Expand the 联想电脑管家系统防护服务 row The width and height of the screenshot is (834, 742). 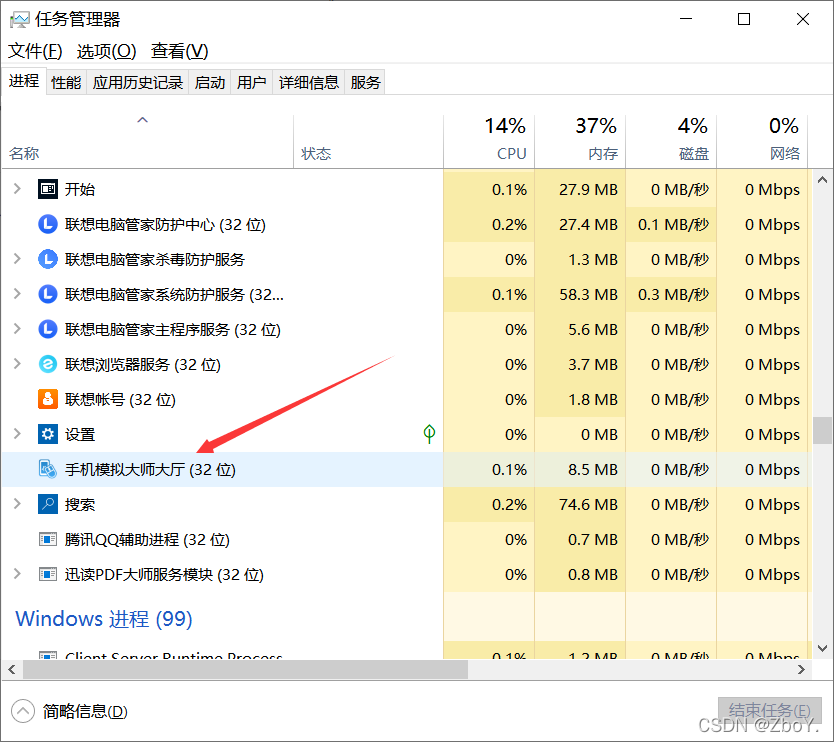pyautogui.click(x=17, y=294)
